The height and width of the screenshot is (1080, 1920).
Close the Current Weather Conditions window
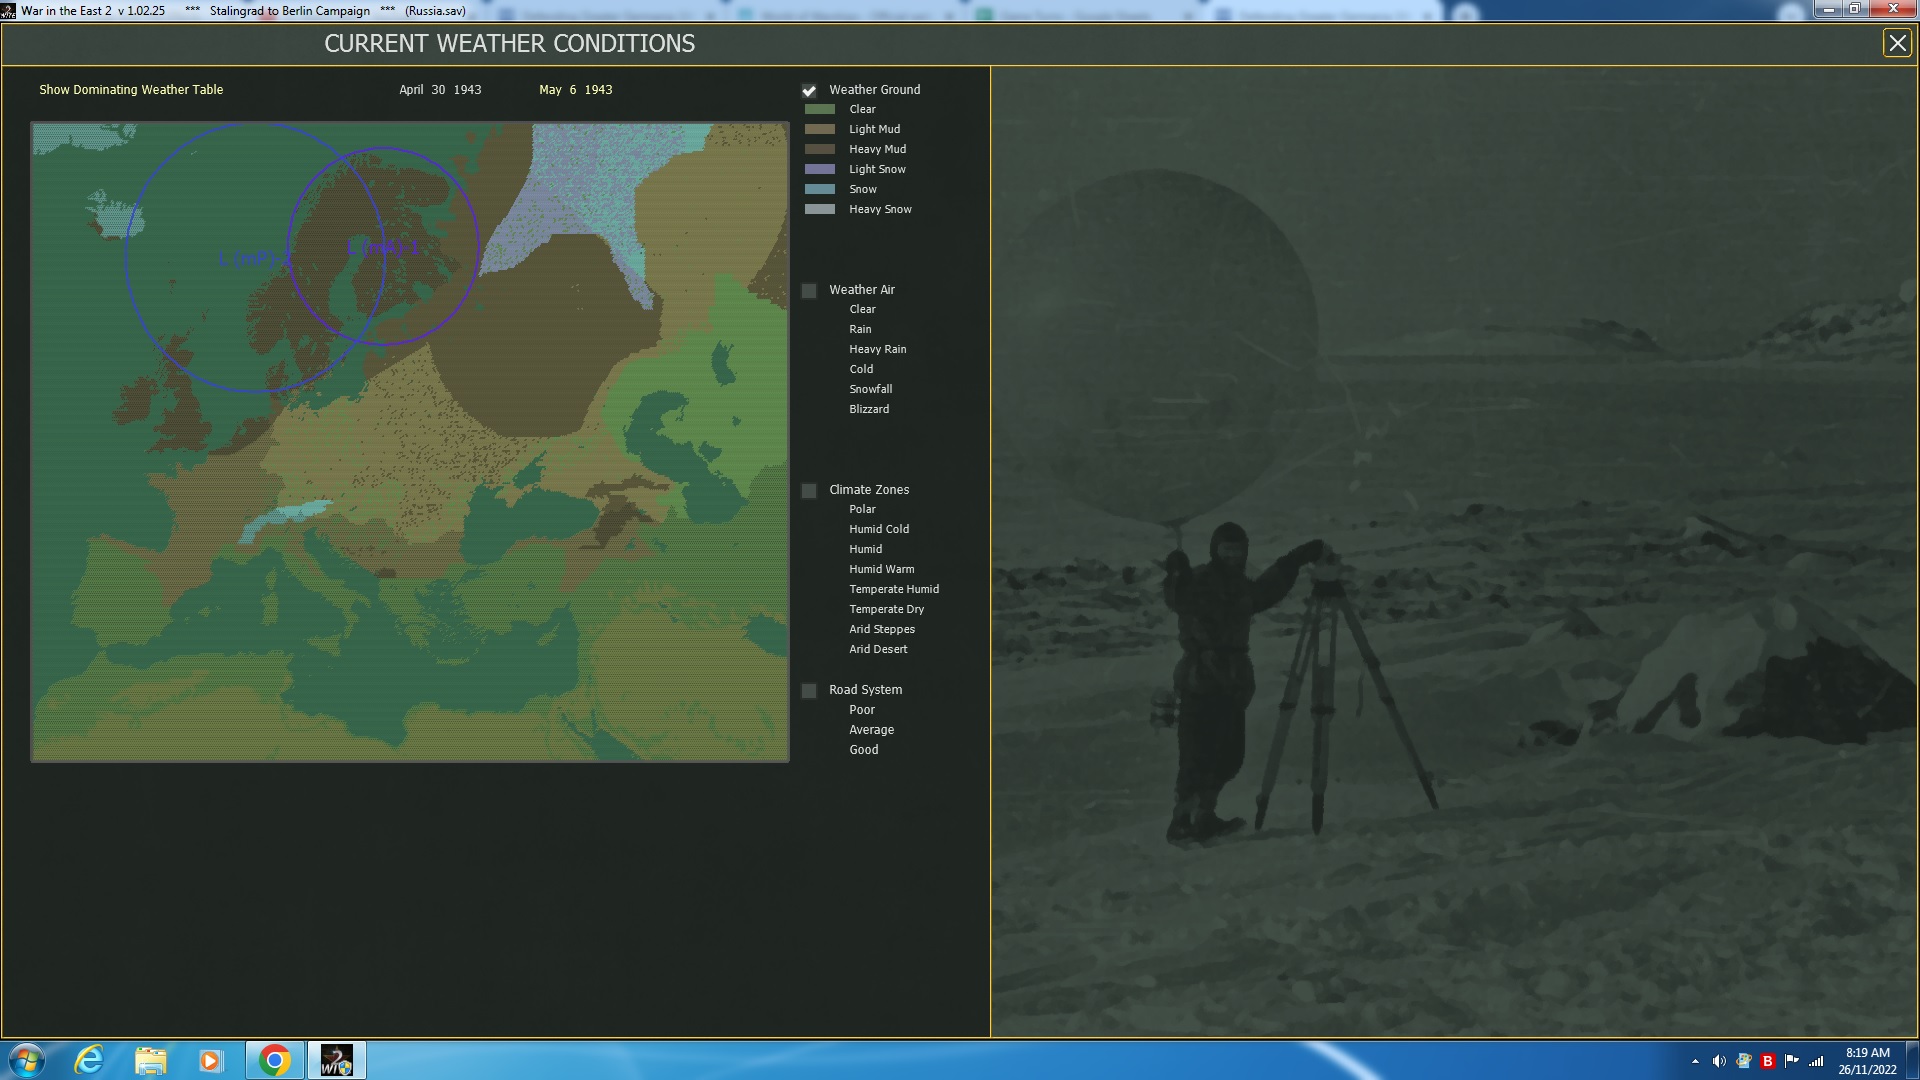(1896, 43)
